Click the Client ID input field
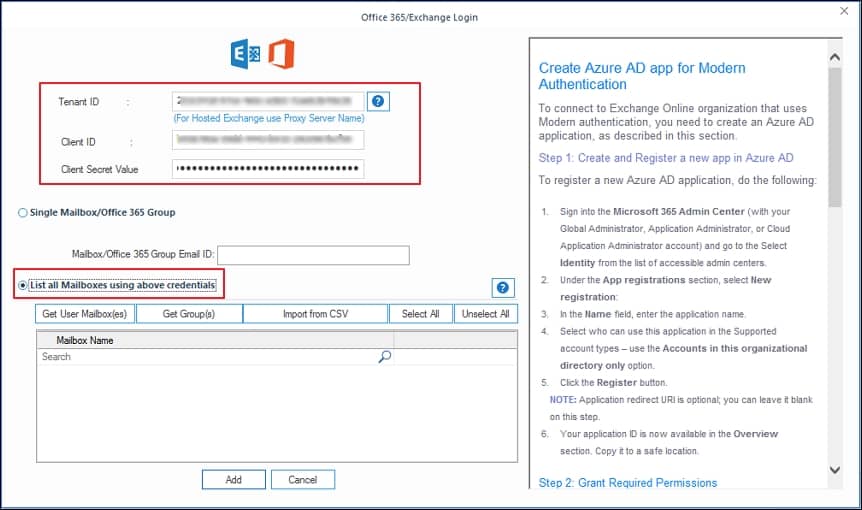The height and width of the screenshot is (510, 862). [268, 140]
